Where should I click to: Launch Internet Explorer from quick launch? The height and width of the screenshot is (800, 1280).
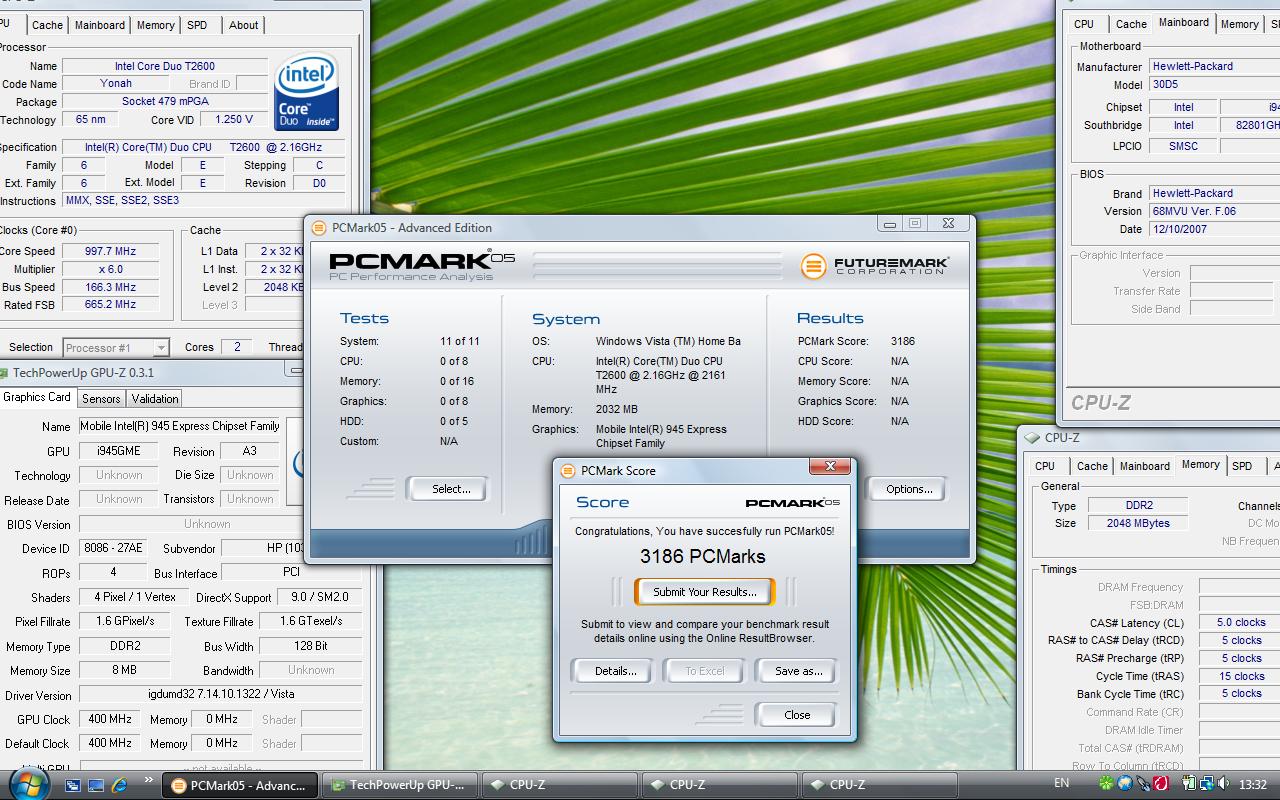coord(120,785)
